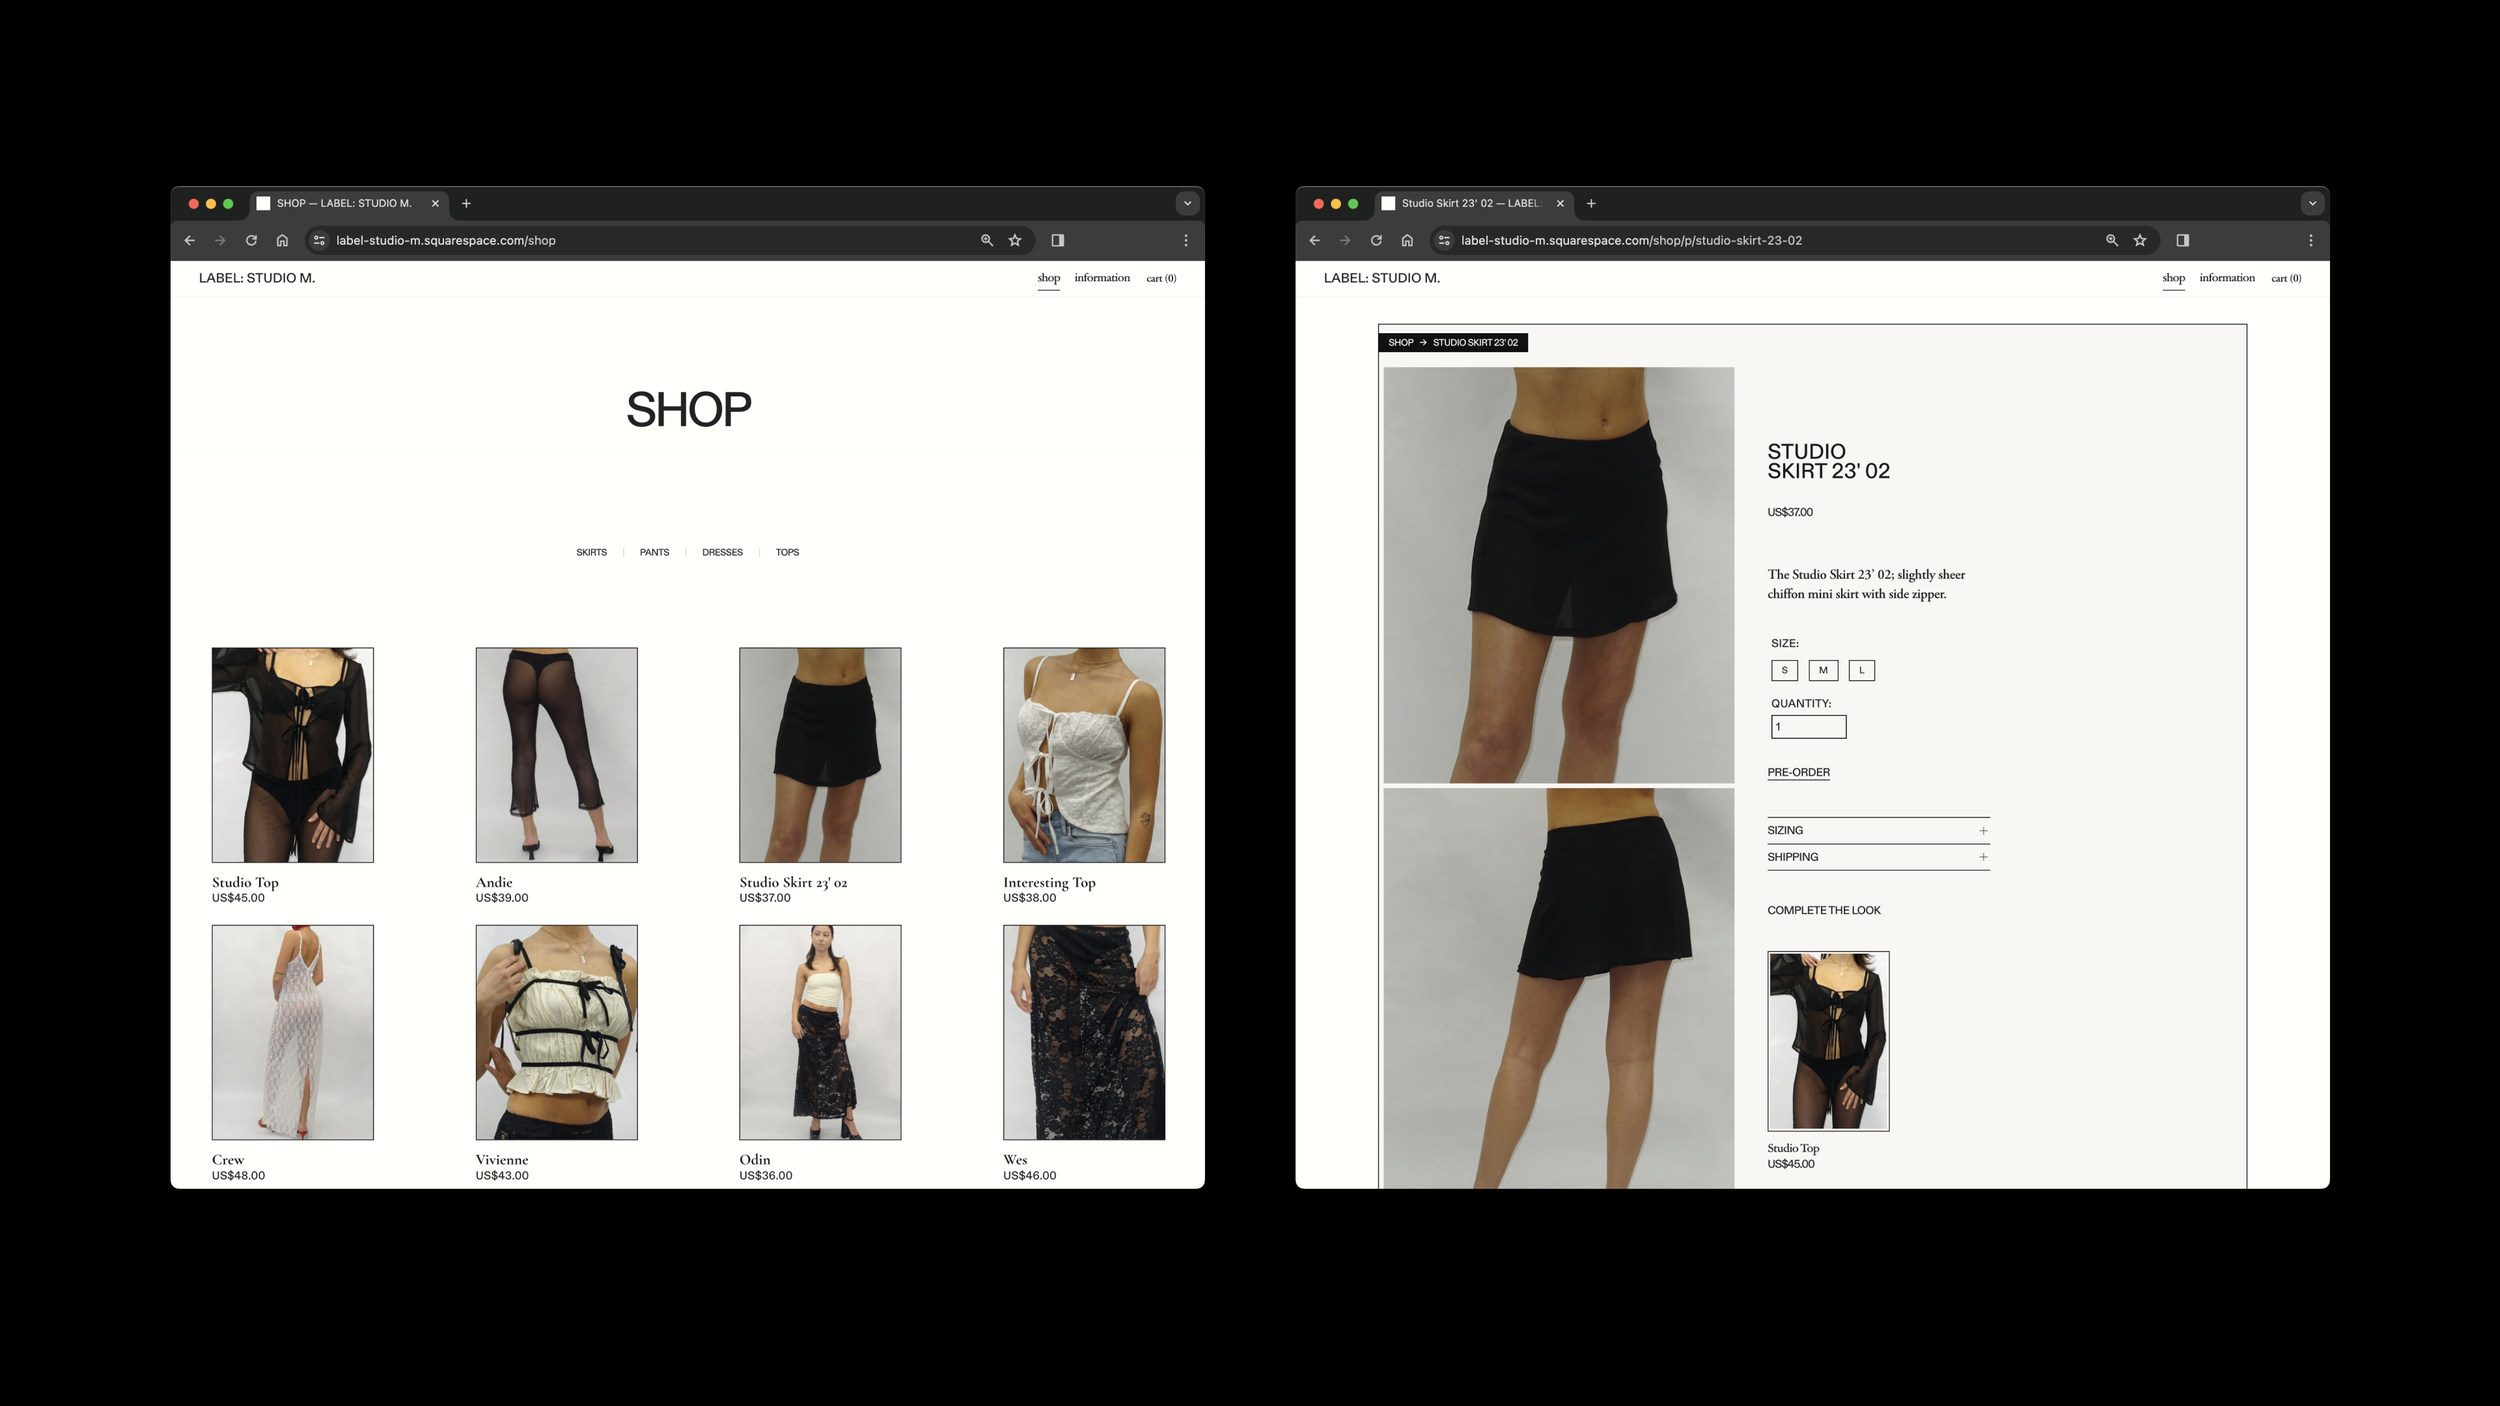Filter shop by DRESSES category

pos(722,552)
